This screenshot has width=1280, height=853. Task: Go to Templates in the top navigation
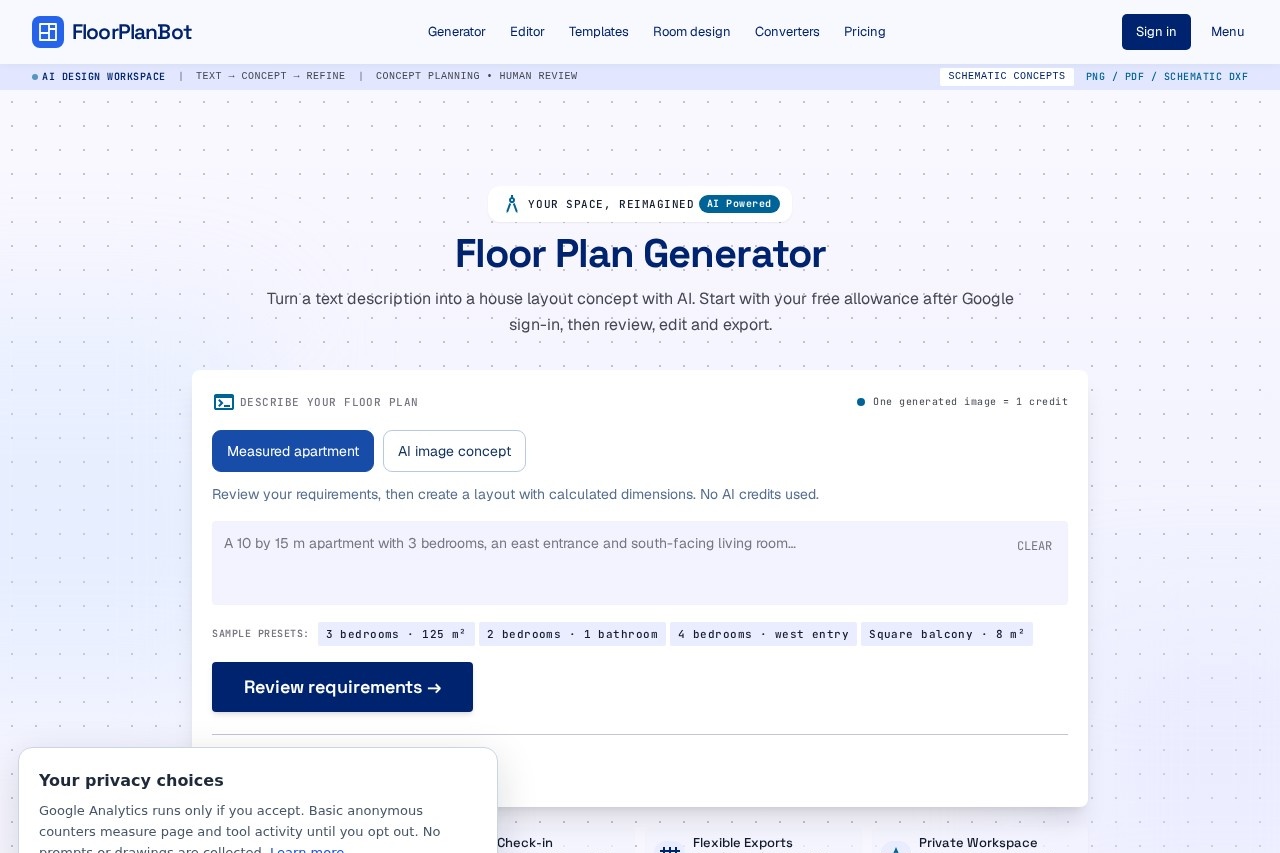coord(599,32)
